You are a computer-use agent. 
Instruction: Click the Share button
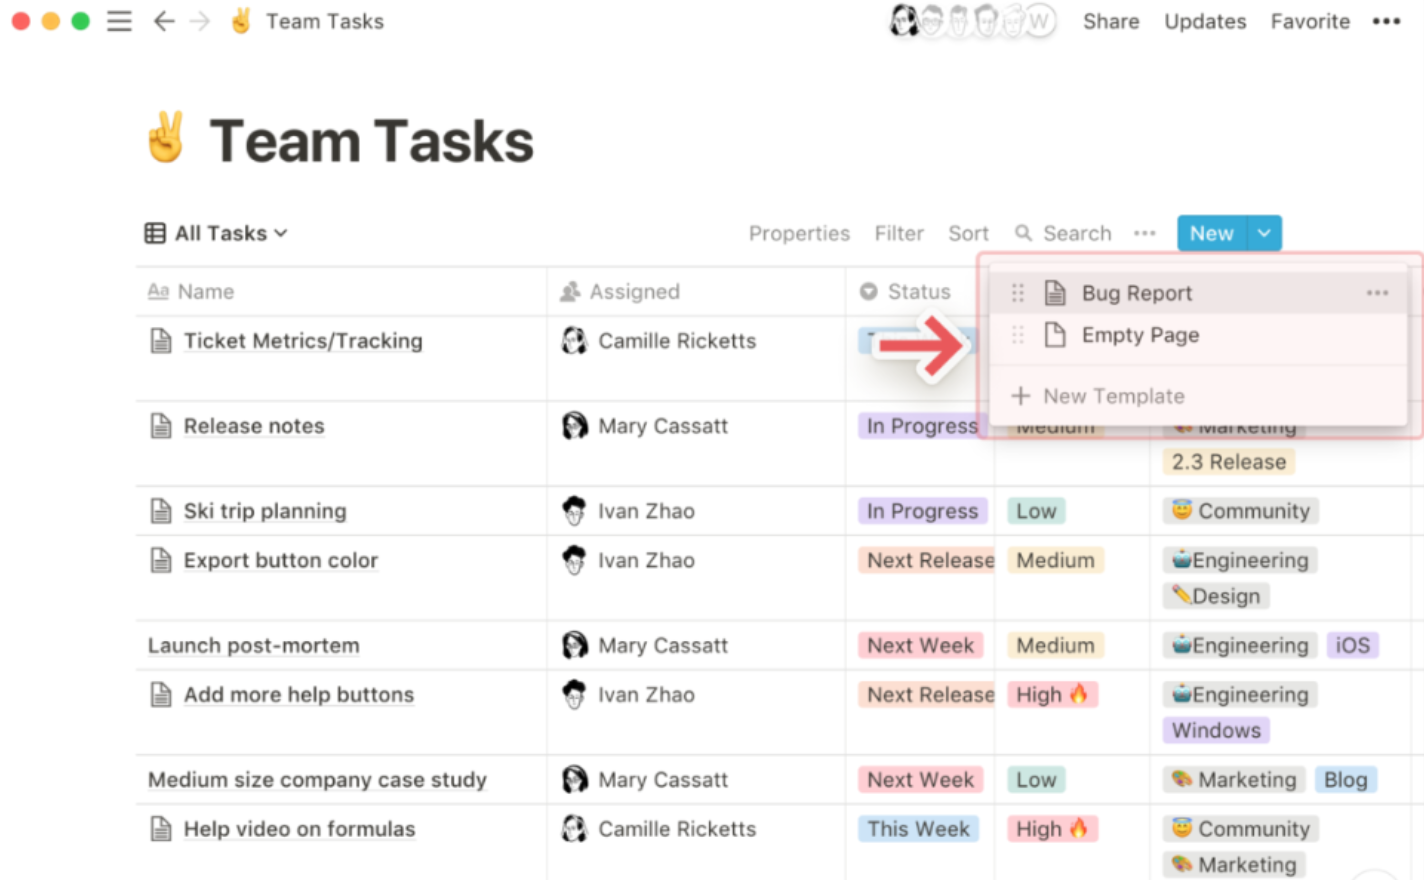[1111, 21]
